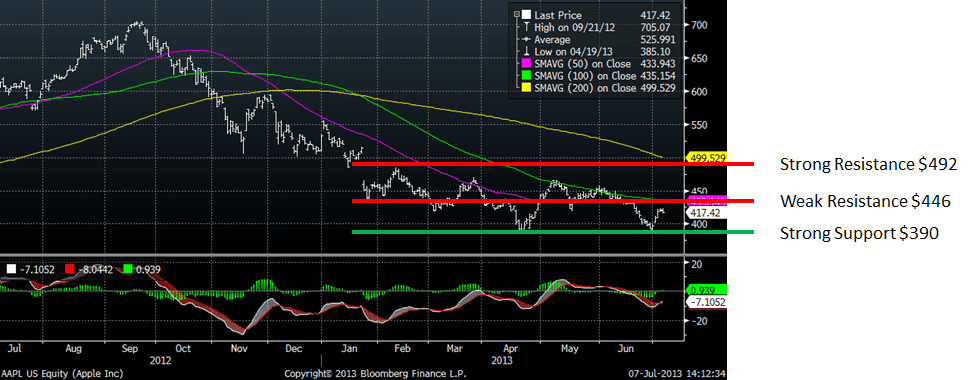Image resolution: width=970 pixels, height=380 pixels.
Task: Click the High marker icon in legend
Action: [x=526, y=27]
